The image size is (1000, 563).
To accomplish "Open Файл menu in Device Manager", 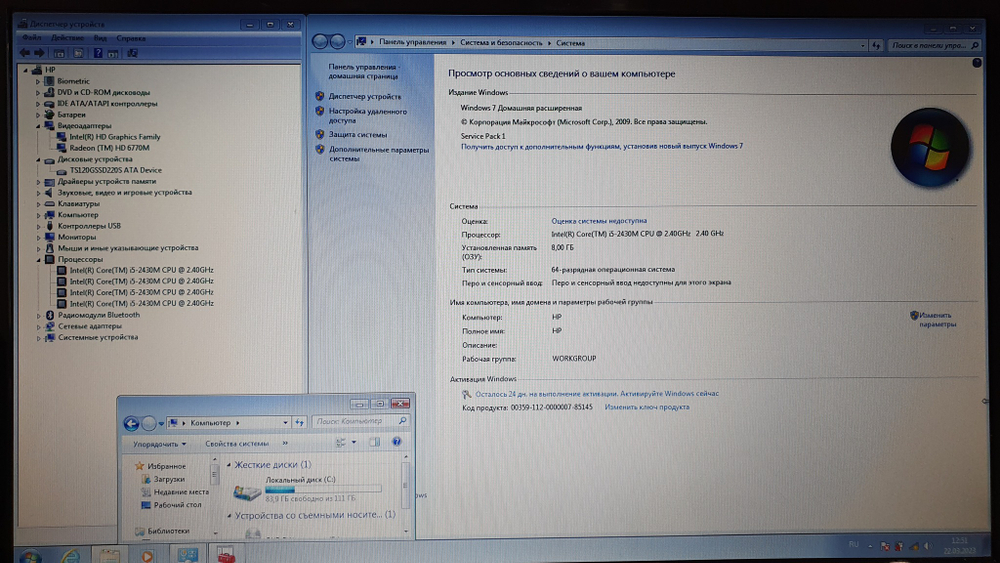I will [31, 38].
